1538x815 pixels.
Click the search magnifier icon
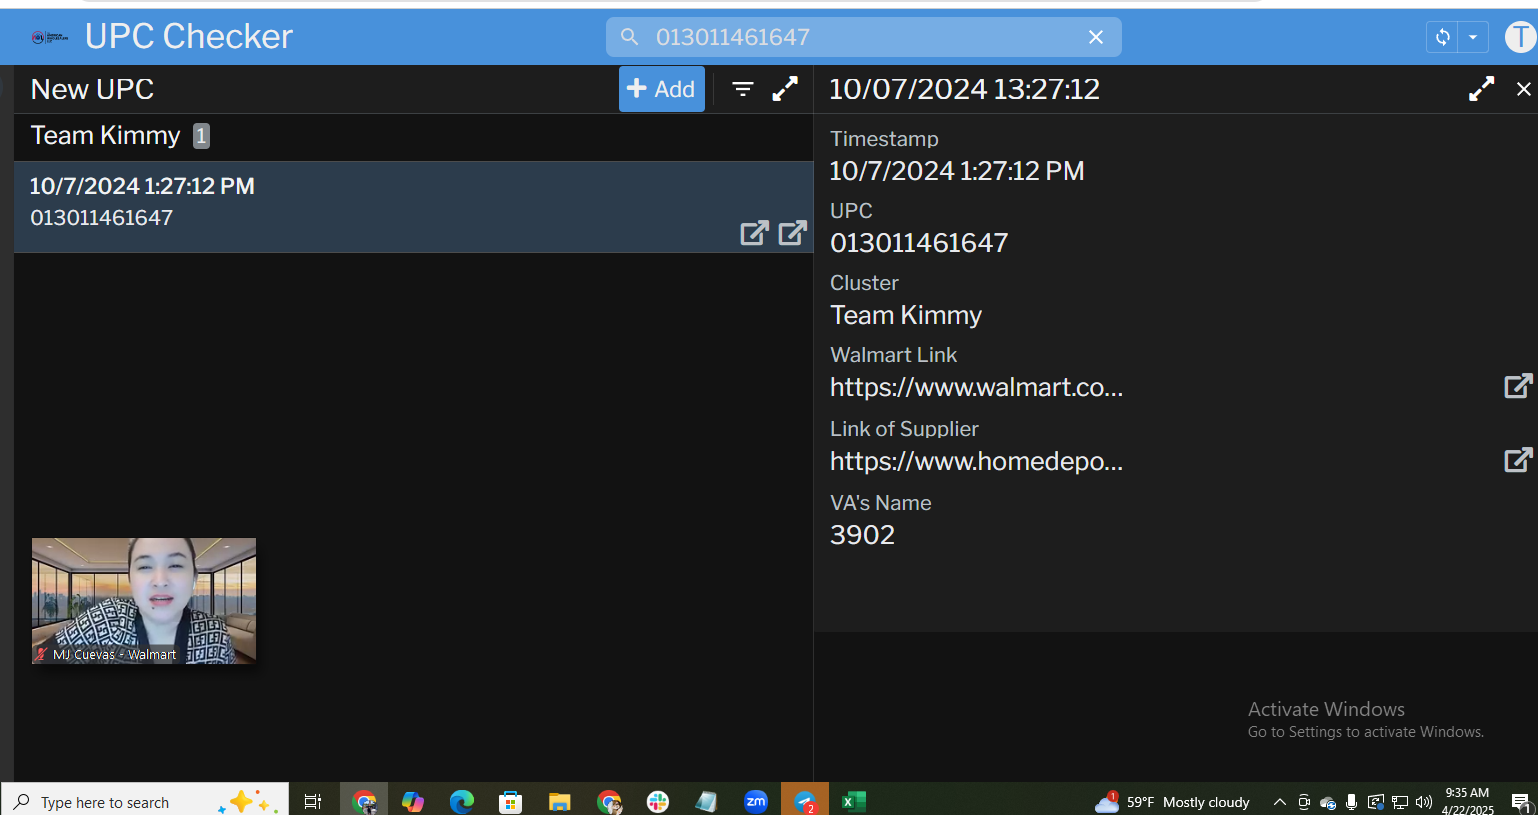pyautogui.click(x=629, y=37)
